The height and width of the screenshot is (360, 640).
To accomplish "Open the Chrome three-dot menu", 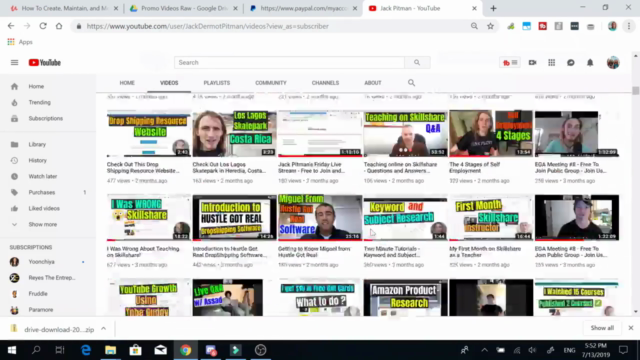I will pos(629,26).
